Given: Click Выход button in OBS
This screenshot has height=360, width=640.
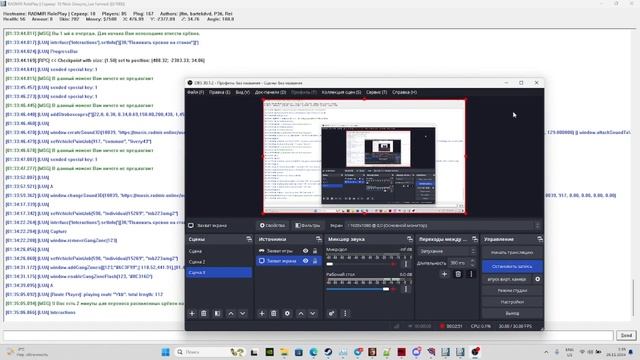Looking at the screenshot, I should (512, 313).
